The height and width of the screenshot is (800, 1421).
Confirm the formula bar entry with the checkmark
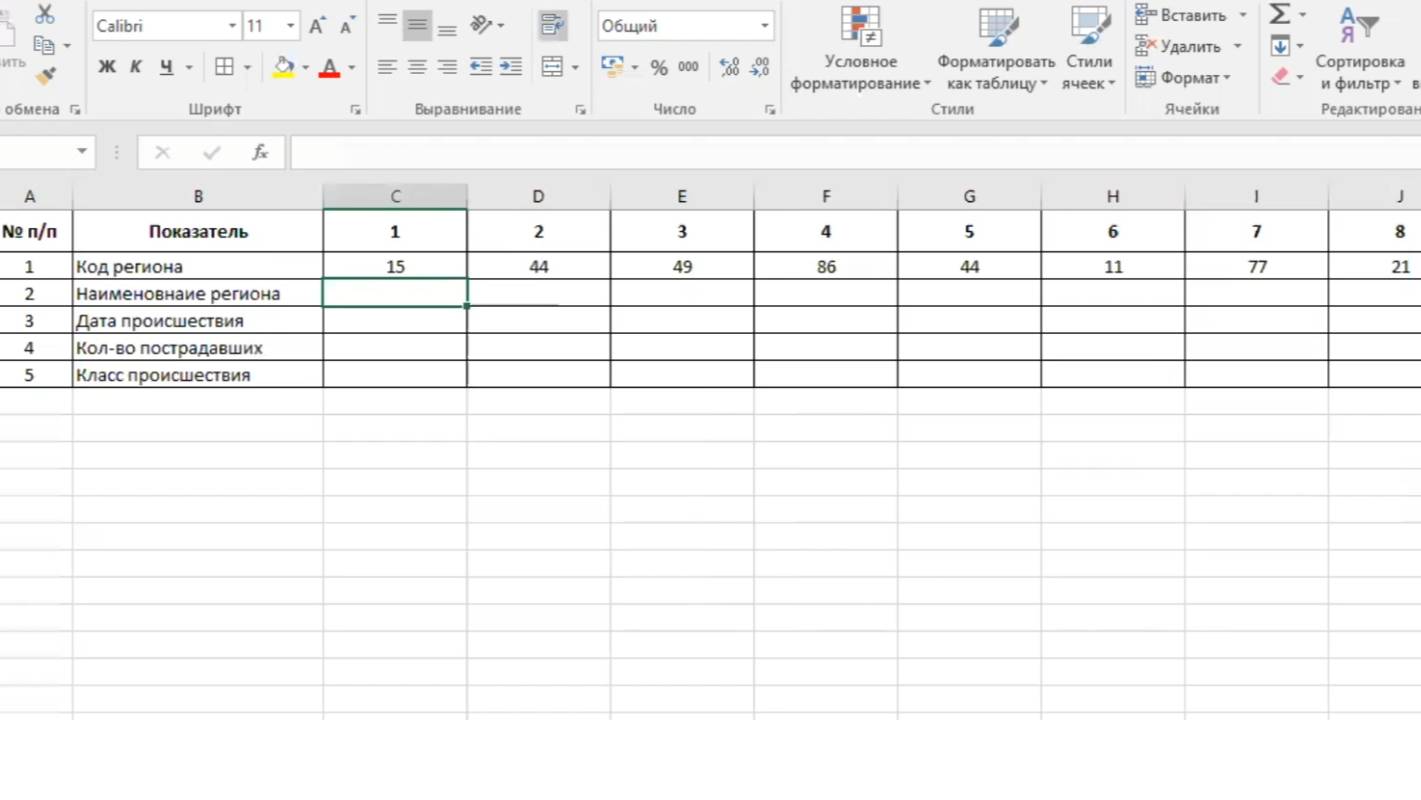coord(211,152)
